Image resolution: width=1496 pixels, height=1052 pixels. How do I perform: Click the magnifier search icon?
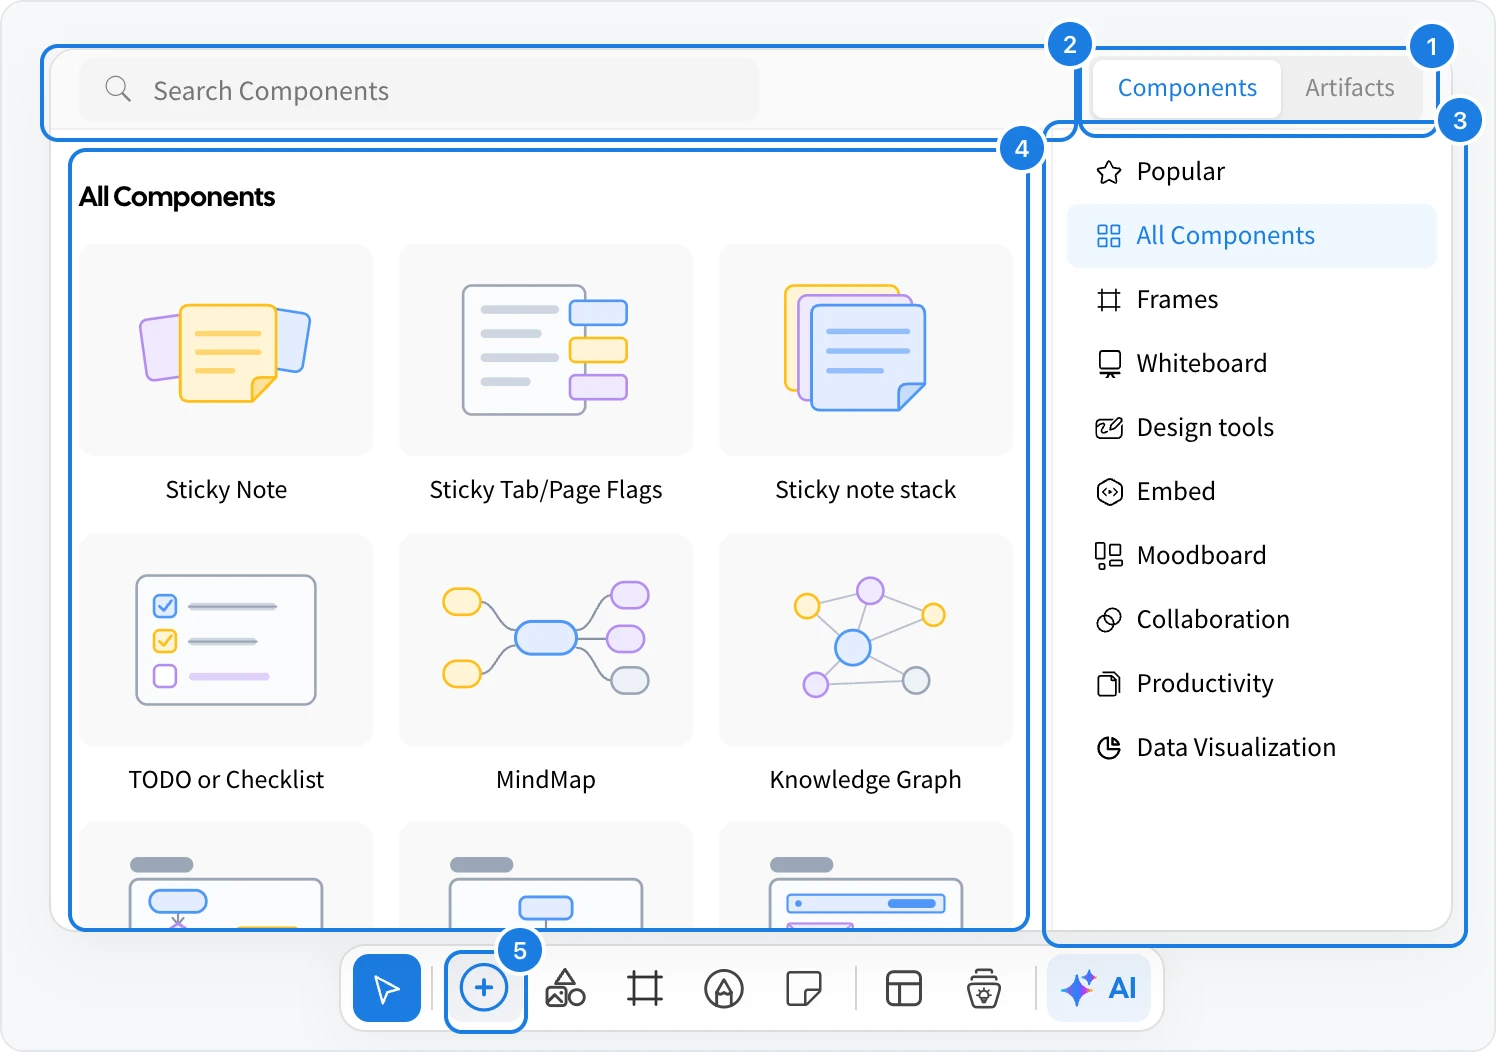click(118, 89)
